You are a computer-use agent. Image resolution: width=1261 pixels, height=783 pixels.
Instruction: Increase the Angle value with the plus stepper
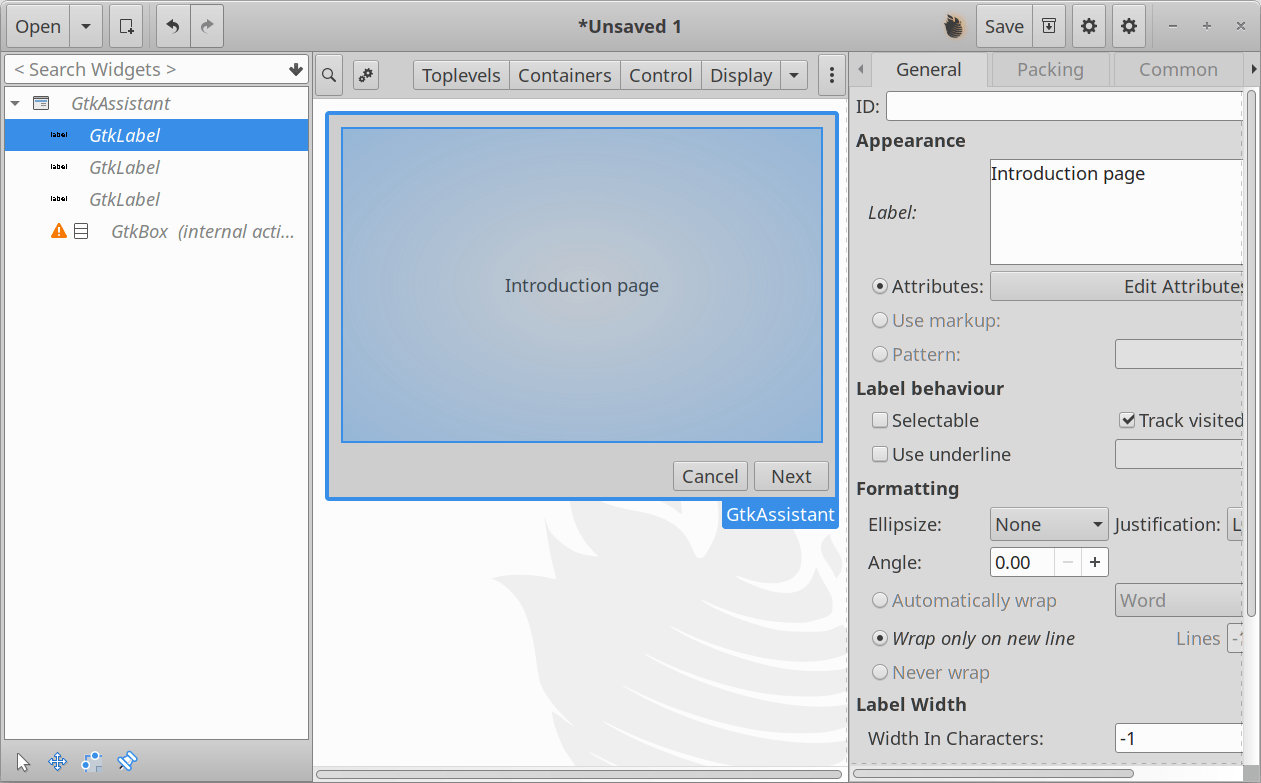[x=1094, y=562]
